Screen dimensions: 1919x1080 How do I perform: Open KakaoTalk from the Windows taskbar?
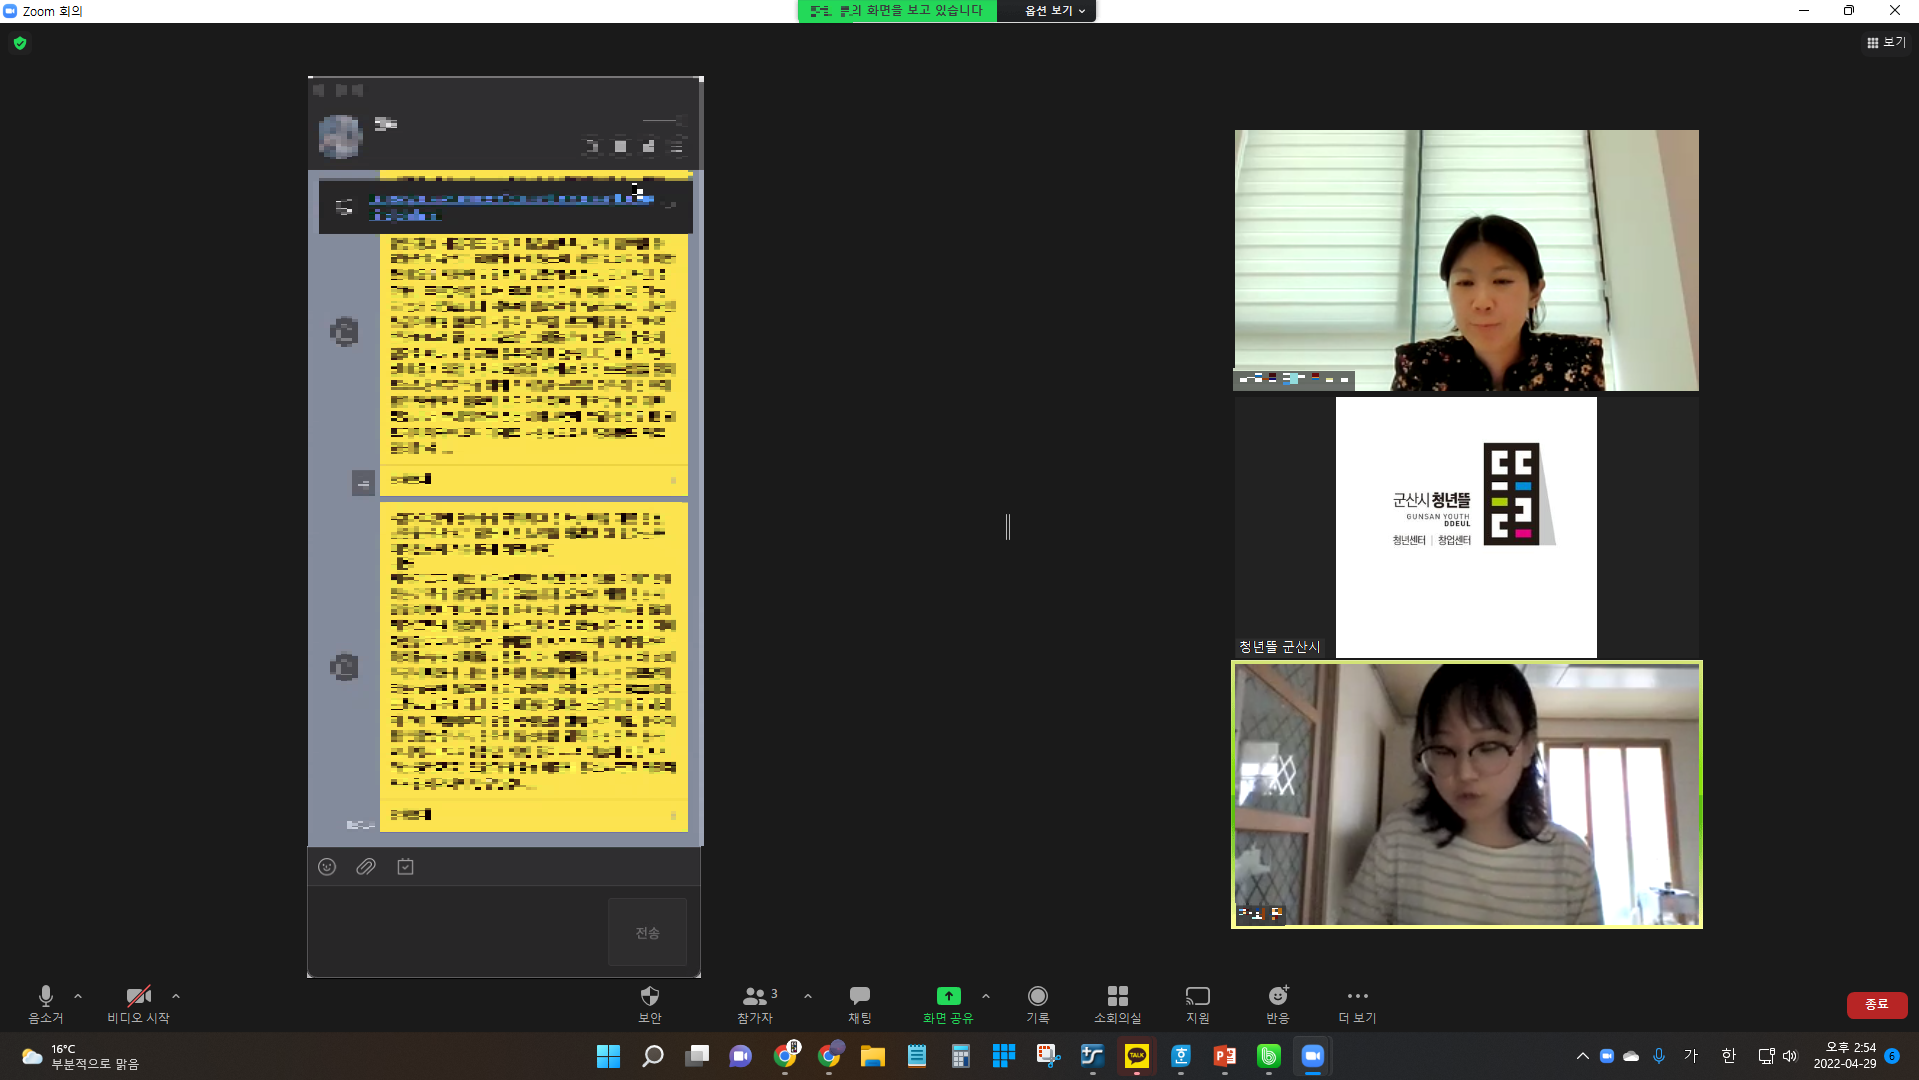click(1137, 1056)
